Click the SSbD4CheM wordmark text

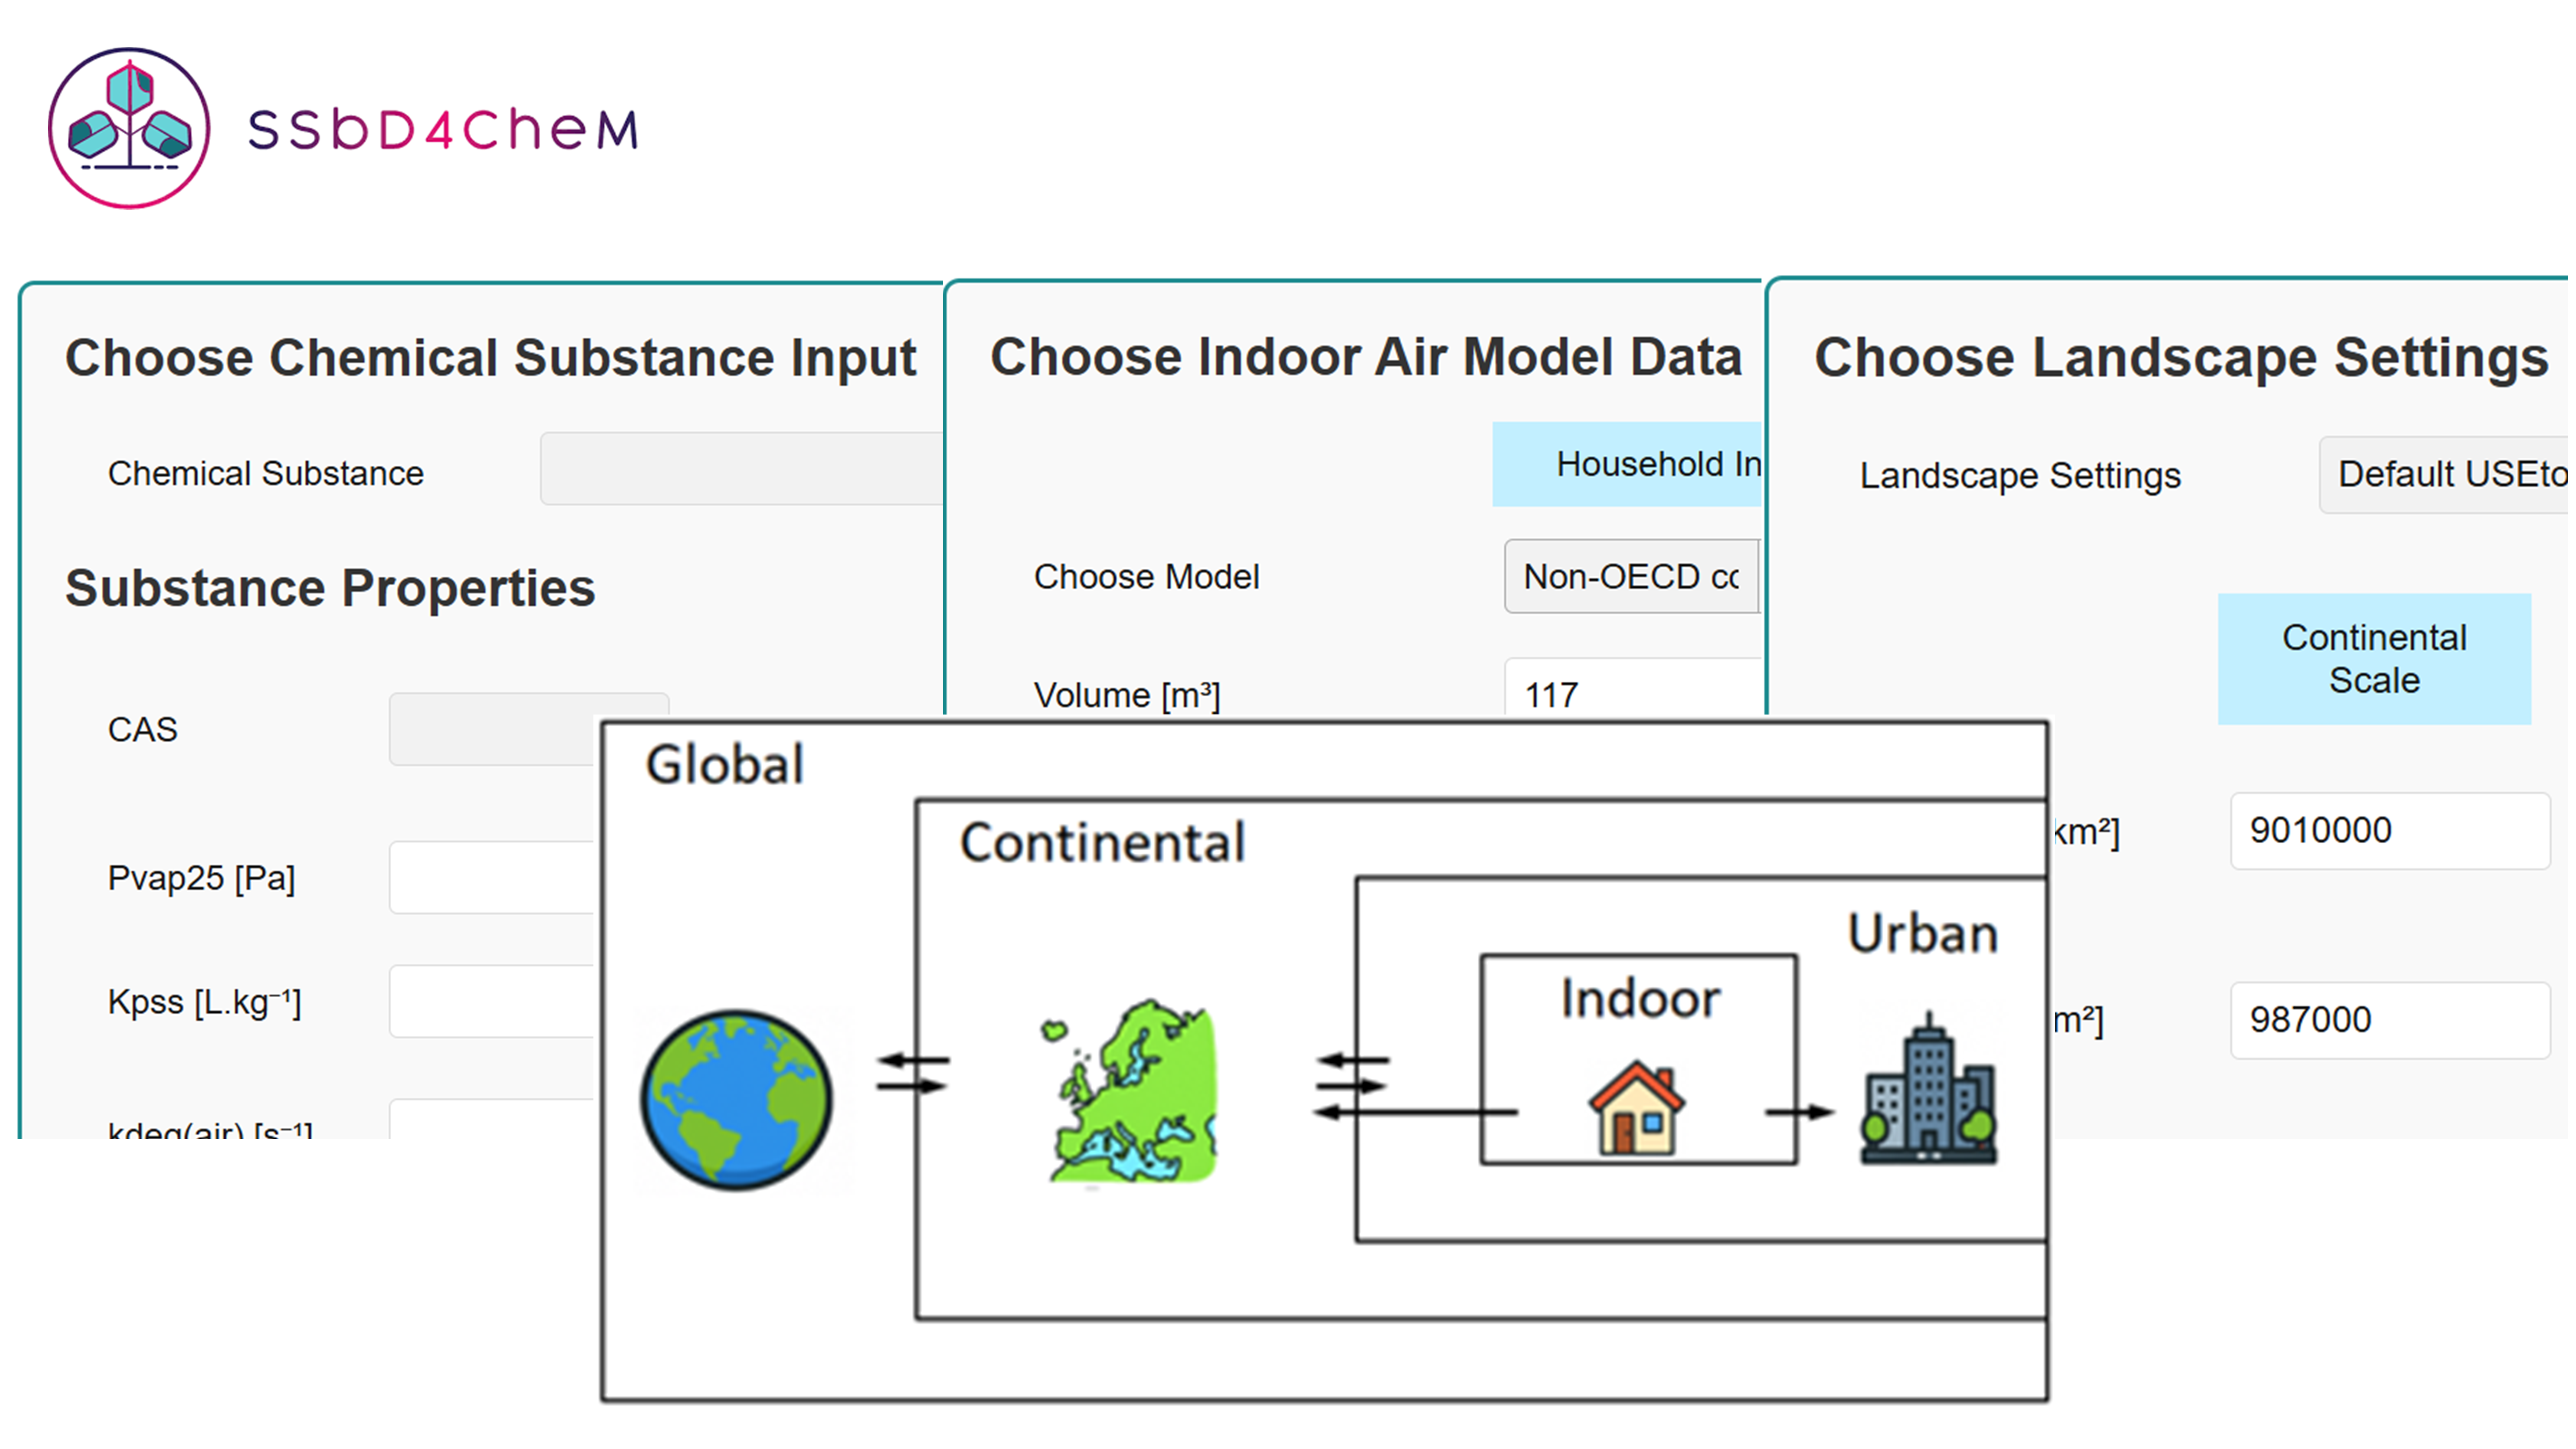(443, 130)
